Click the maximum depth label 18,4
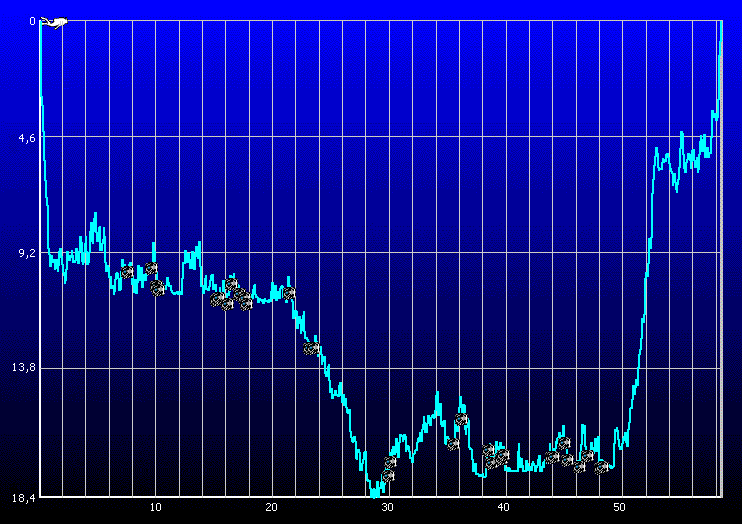742x524 pixels. click(x=24, y=498)
